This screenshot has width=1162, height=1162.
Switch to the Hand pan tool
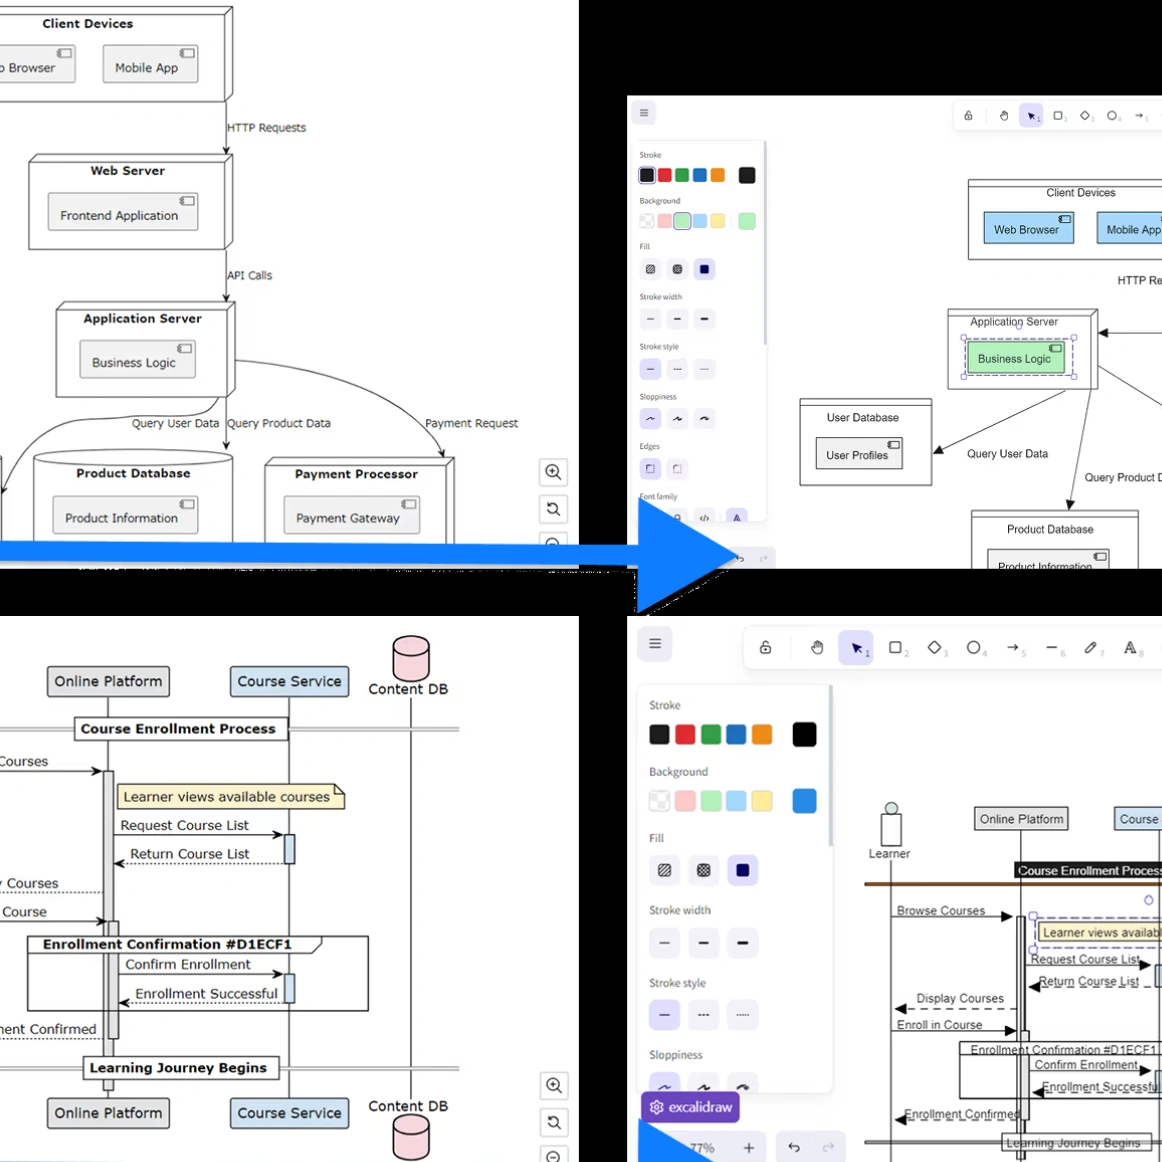click(817, 647)
